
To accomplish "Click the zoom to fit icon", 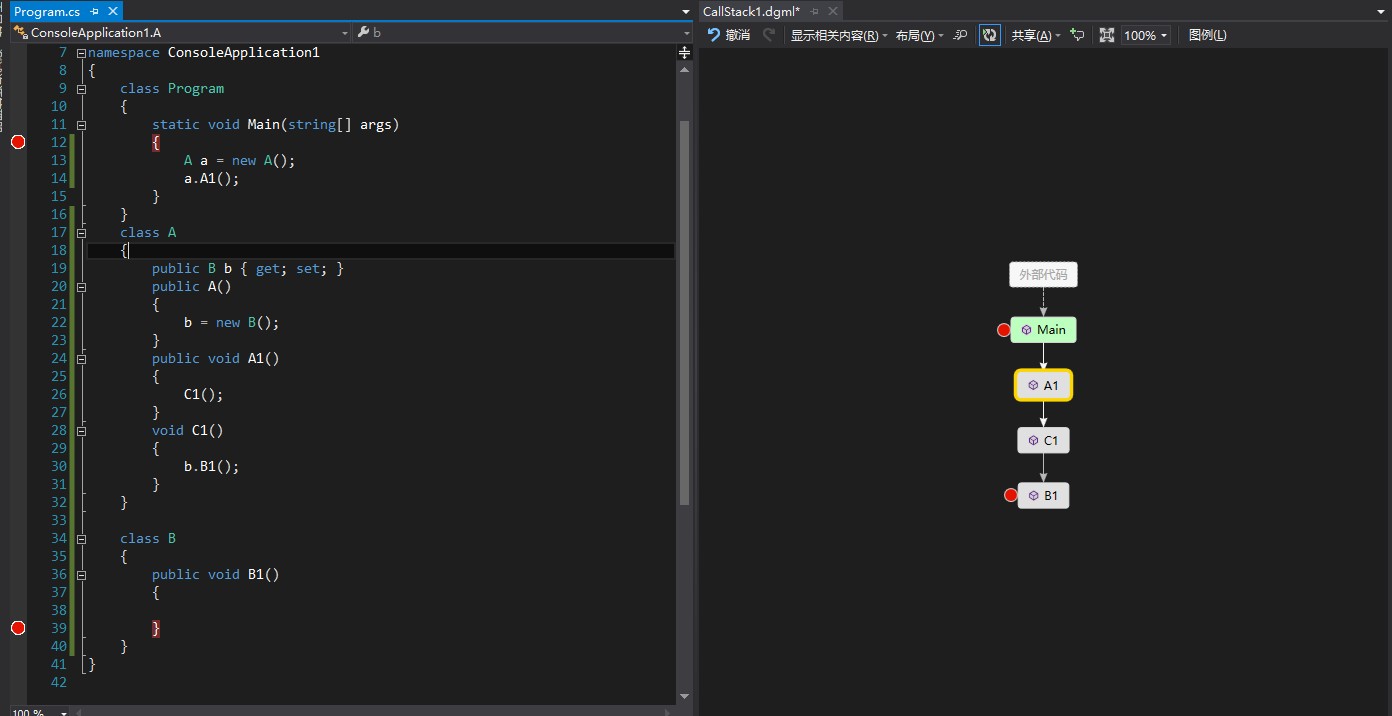I will click(x=1106, y=35).
